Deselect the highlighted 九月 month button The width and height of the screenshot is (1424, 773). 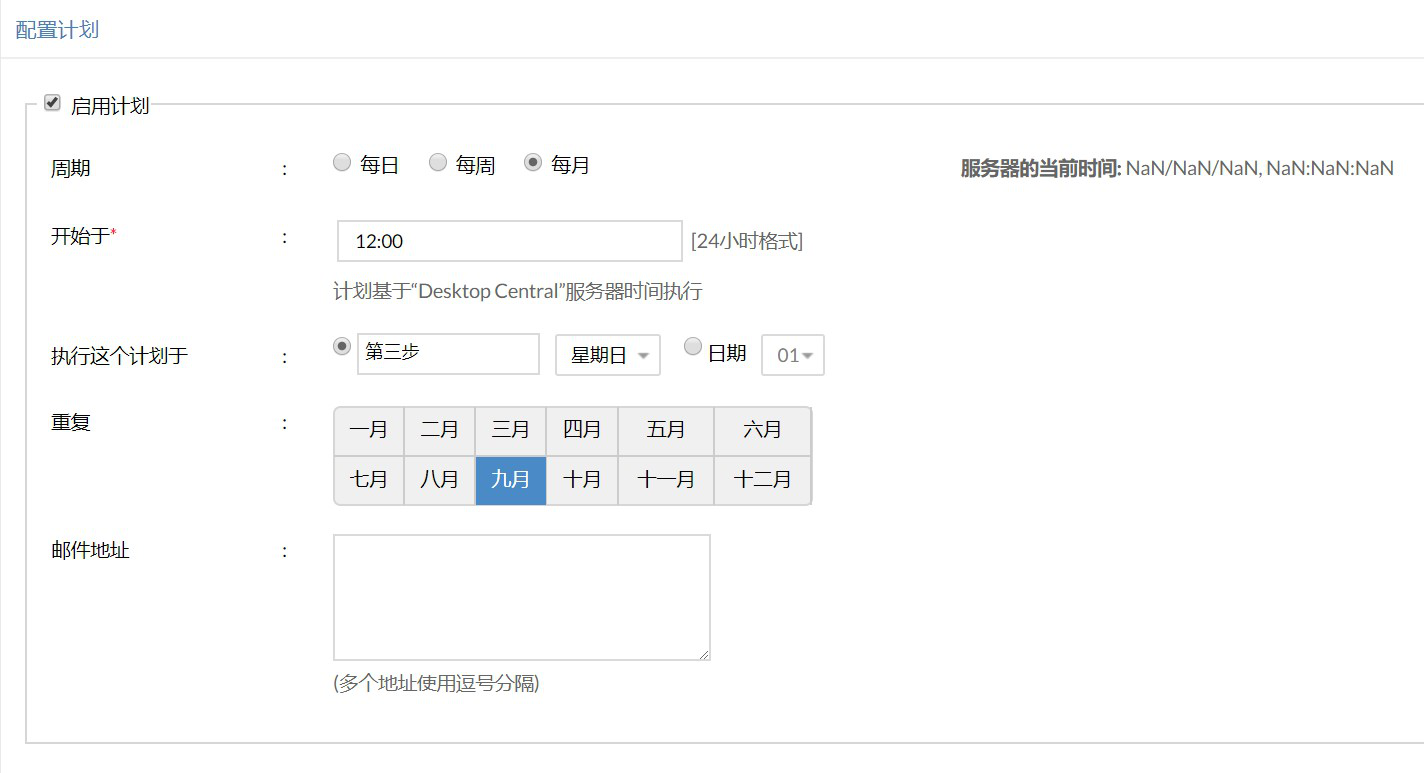tap(511, 481)
